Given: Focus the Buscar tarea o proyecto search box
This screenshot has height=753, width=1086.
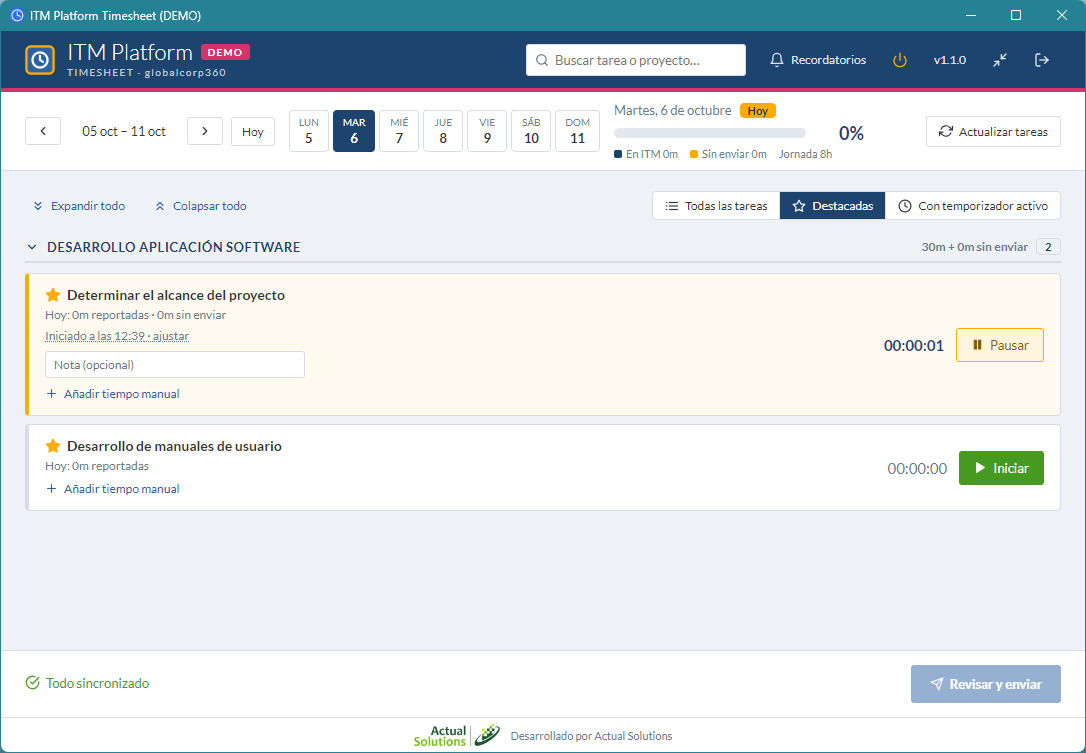Looking at the screenshot, I should tap(636, 60).
